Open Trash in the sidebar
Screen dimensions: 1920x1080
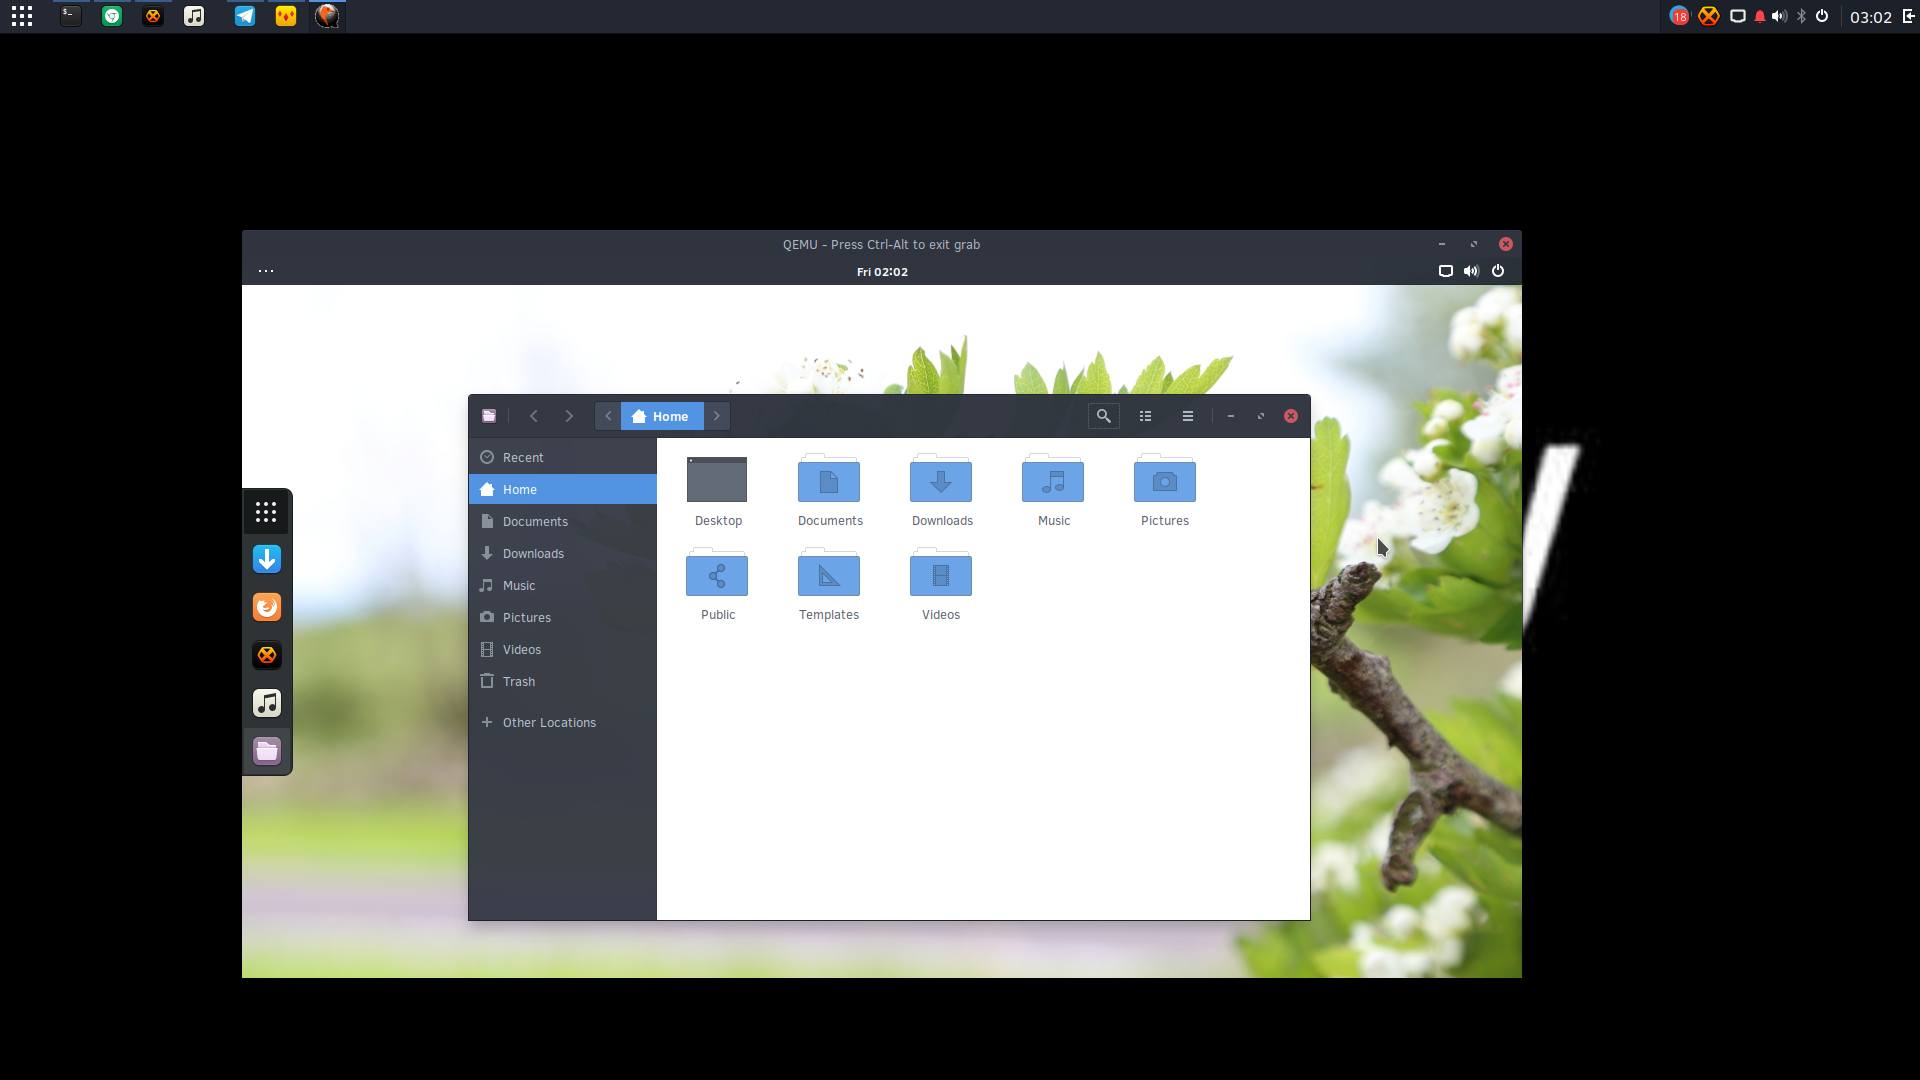563,681
